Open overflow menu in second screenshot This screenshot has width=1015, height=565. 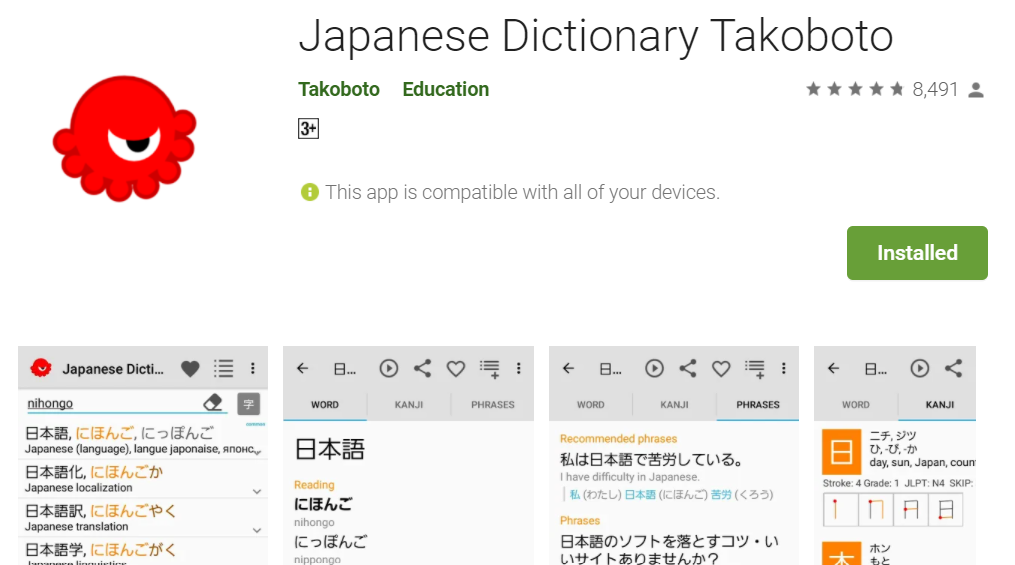coord(519,369)
